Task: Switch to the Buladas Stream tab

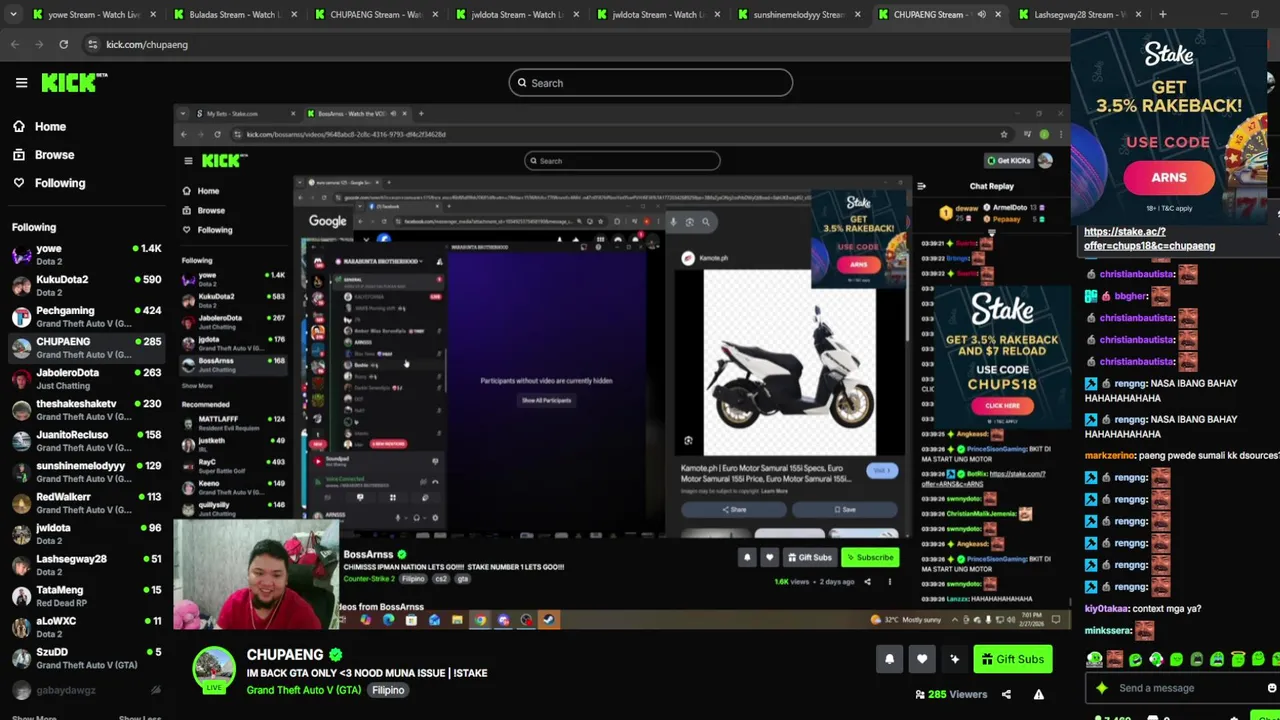Action: pos(227,14)
